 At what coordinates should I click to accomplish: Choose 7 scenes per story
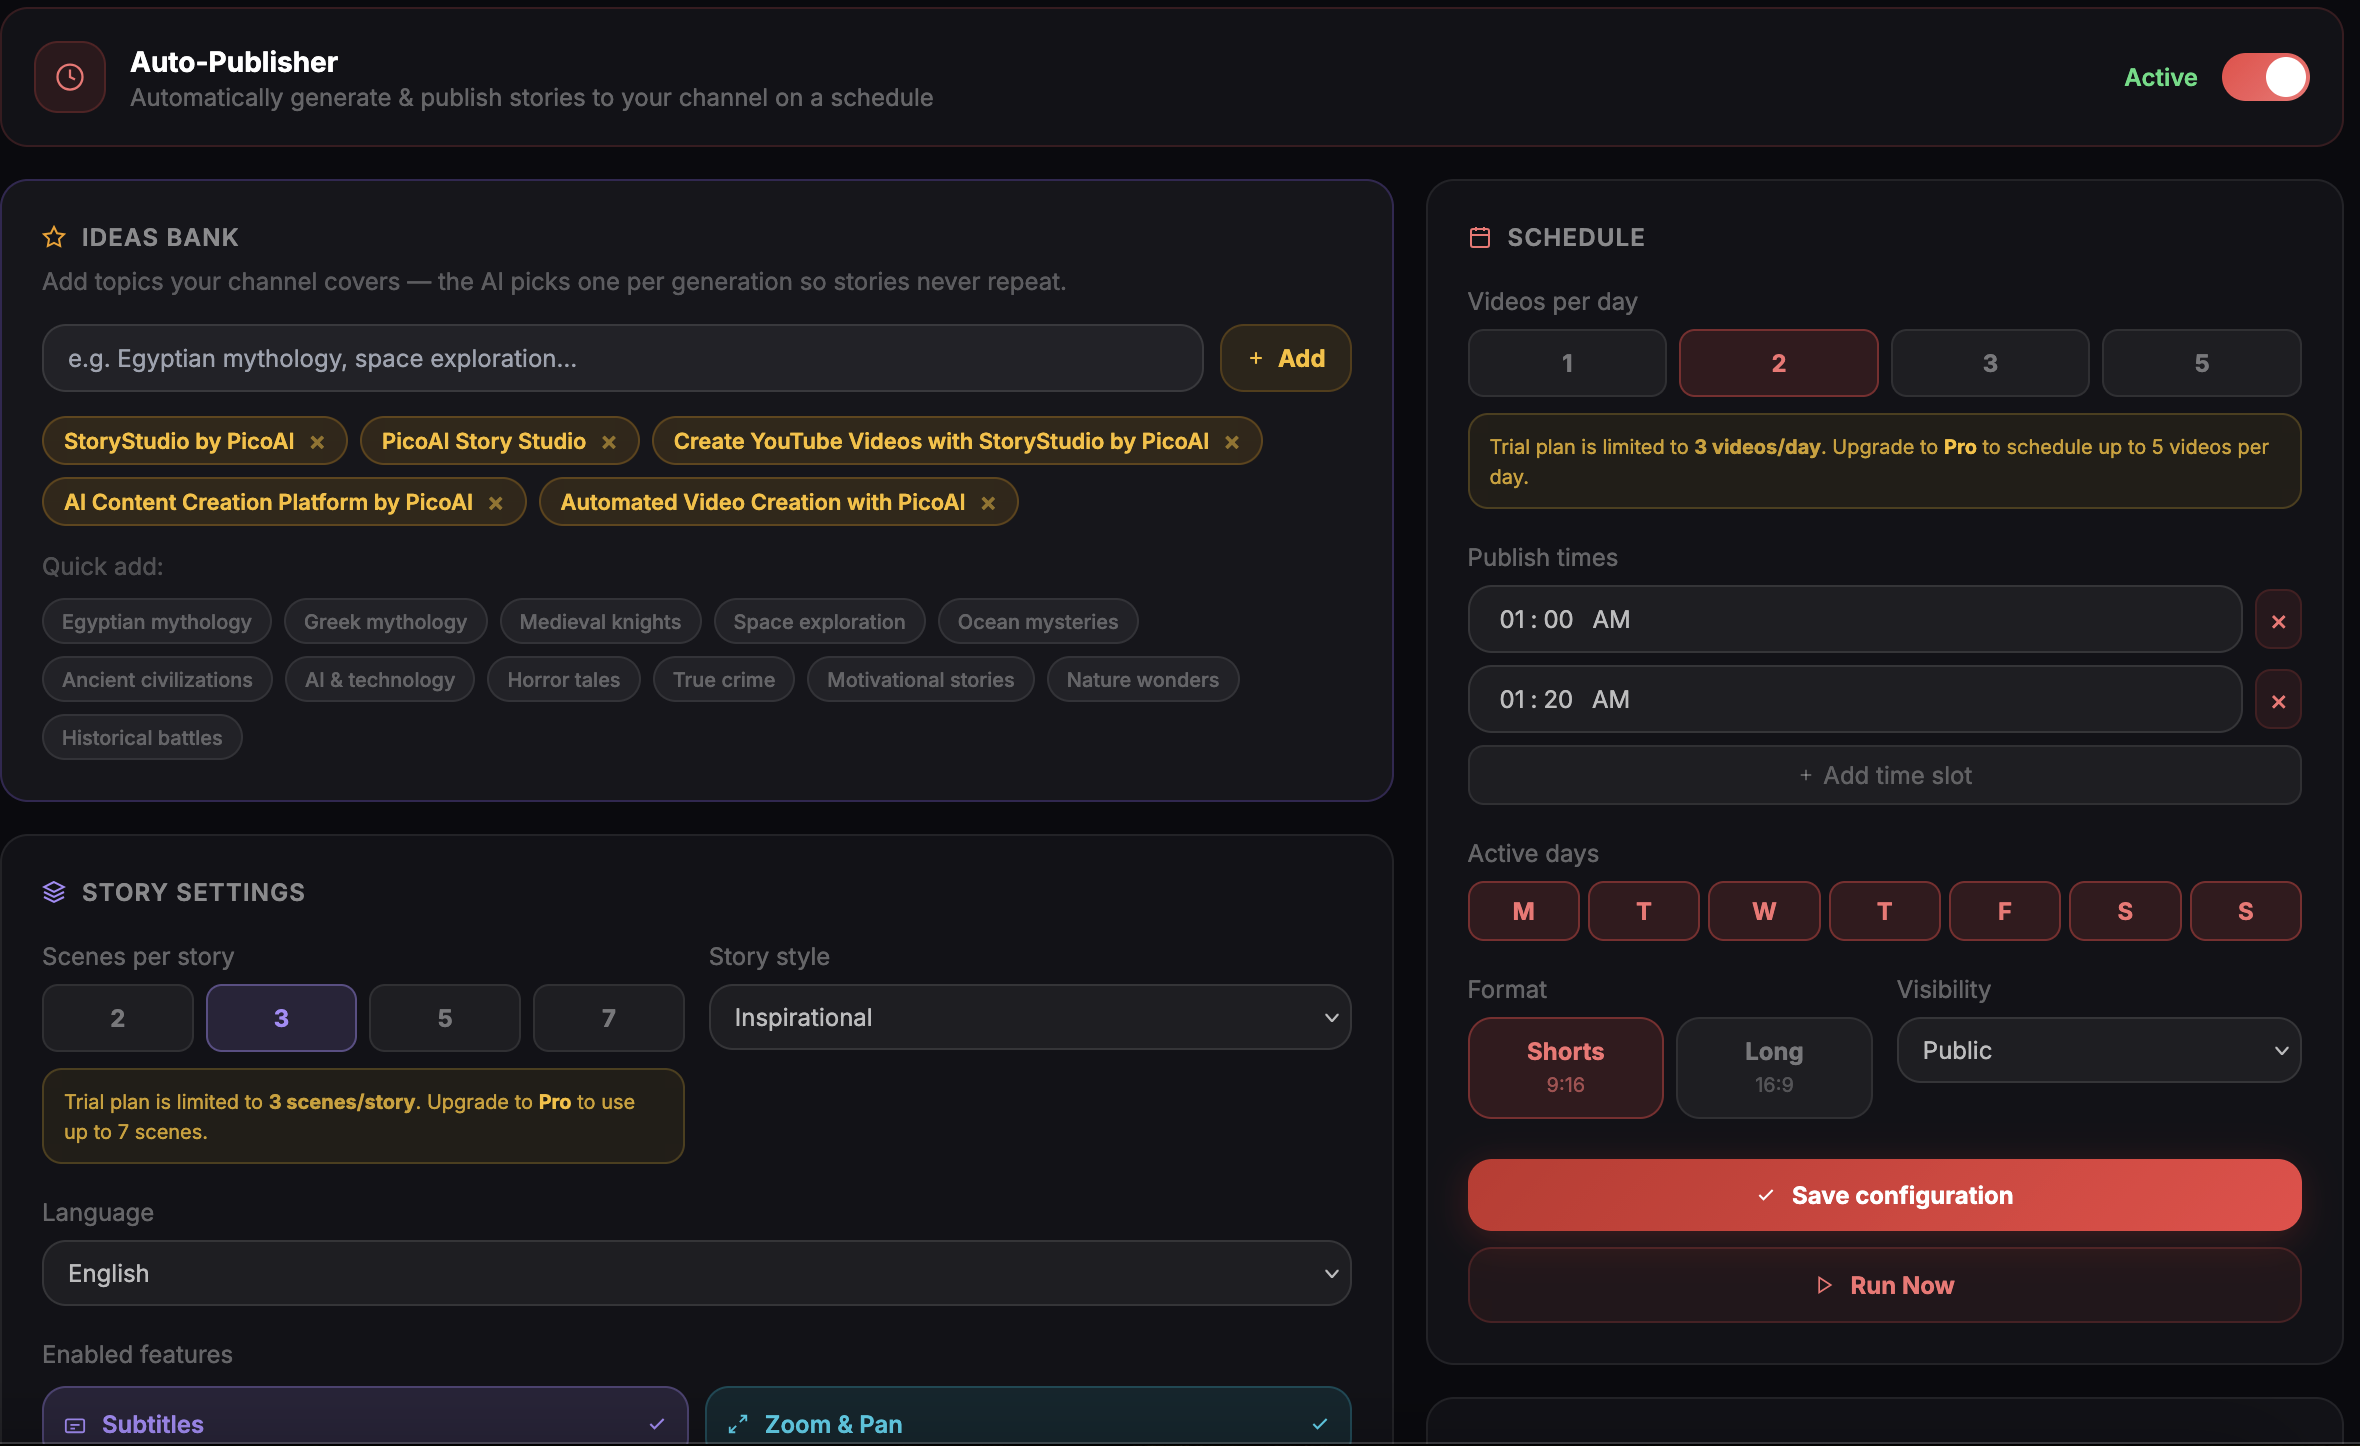(608, 1018)
